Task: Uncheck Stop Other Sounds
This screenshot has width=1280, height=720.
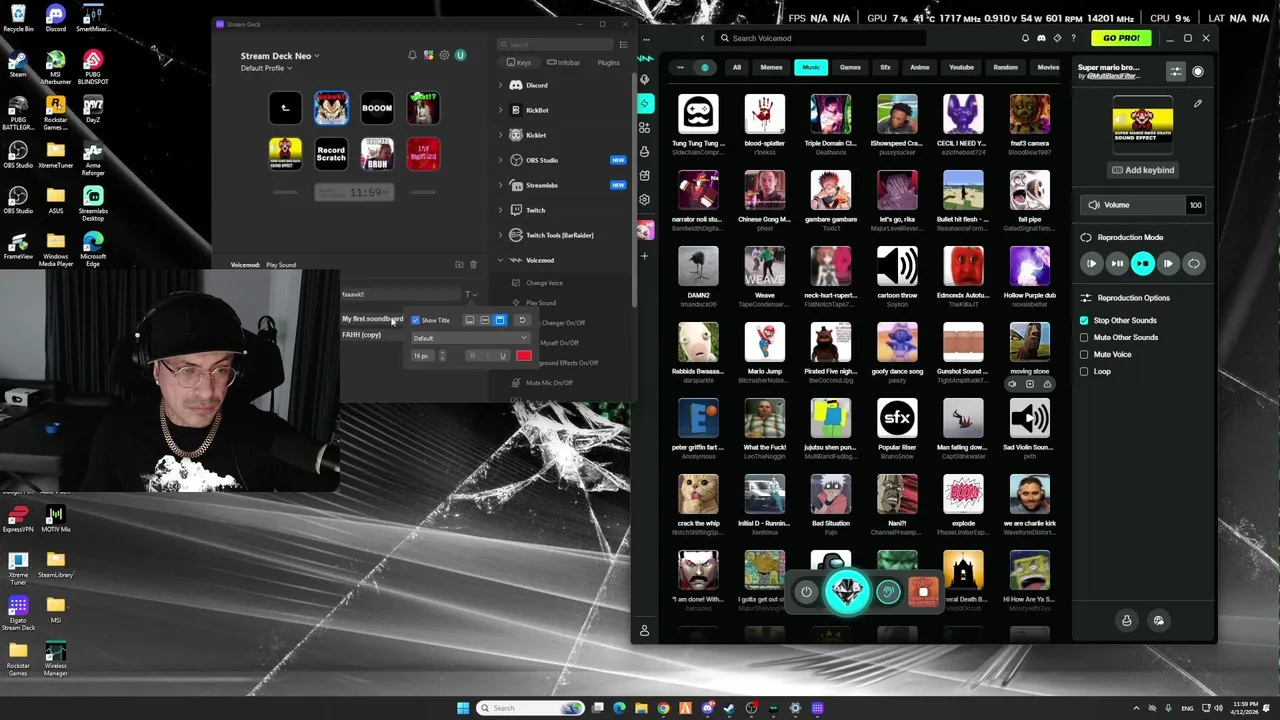Action: 1084,320
